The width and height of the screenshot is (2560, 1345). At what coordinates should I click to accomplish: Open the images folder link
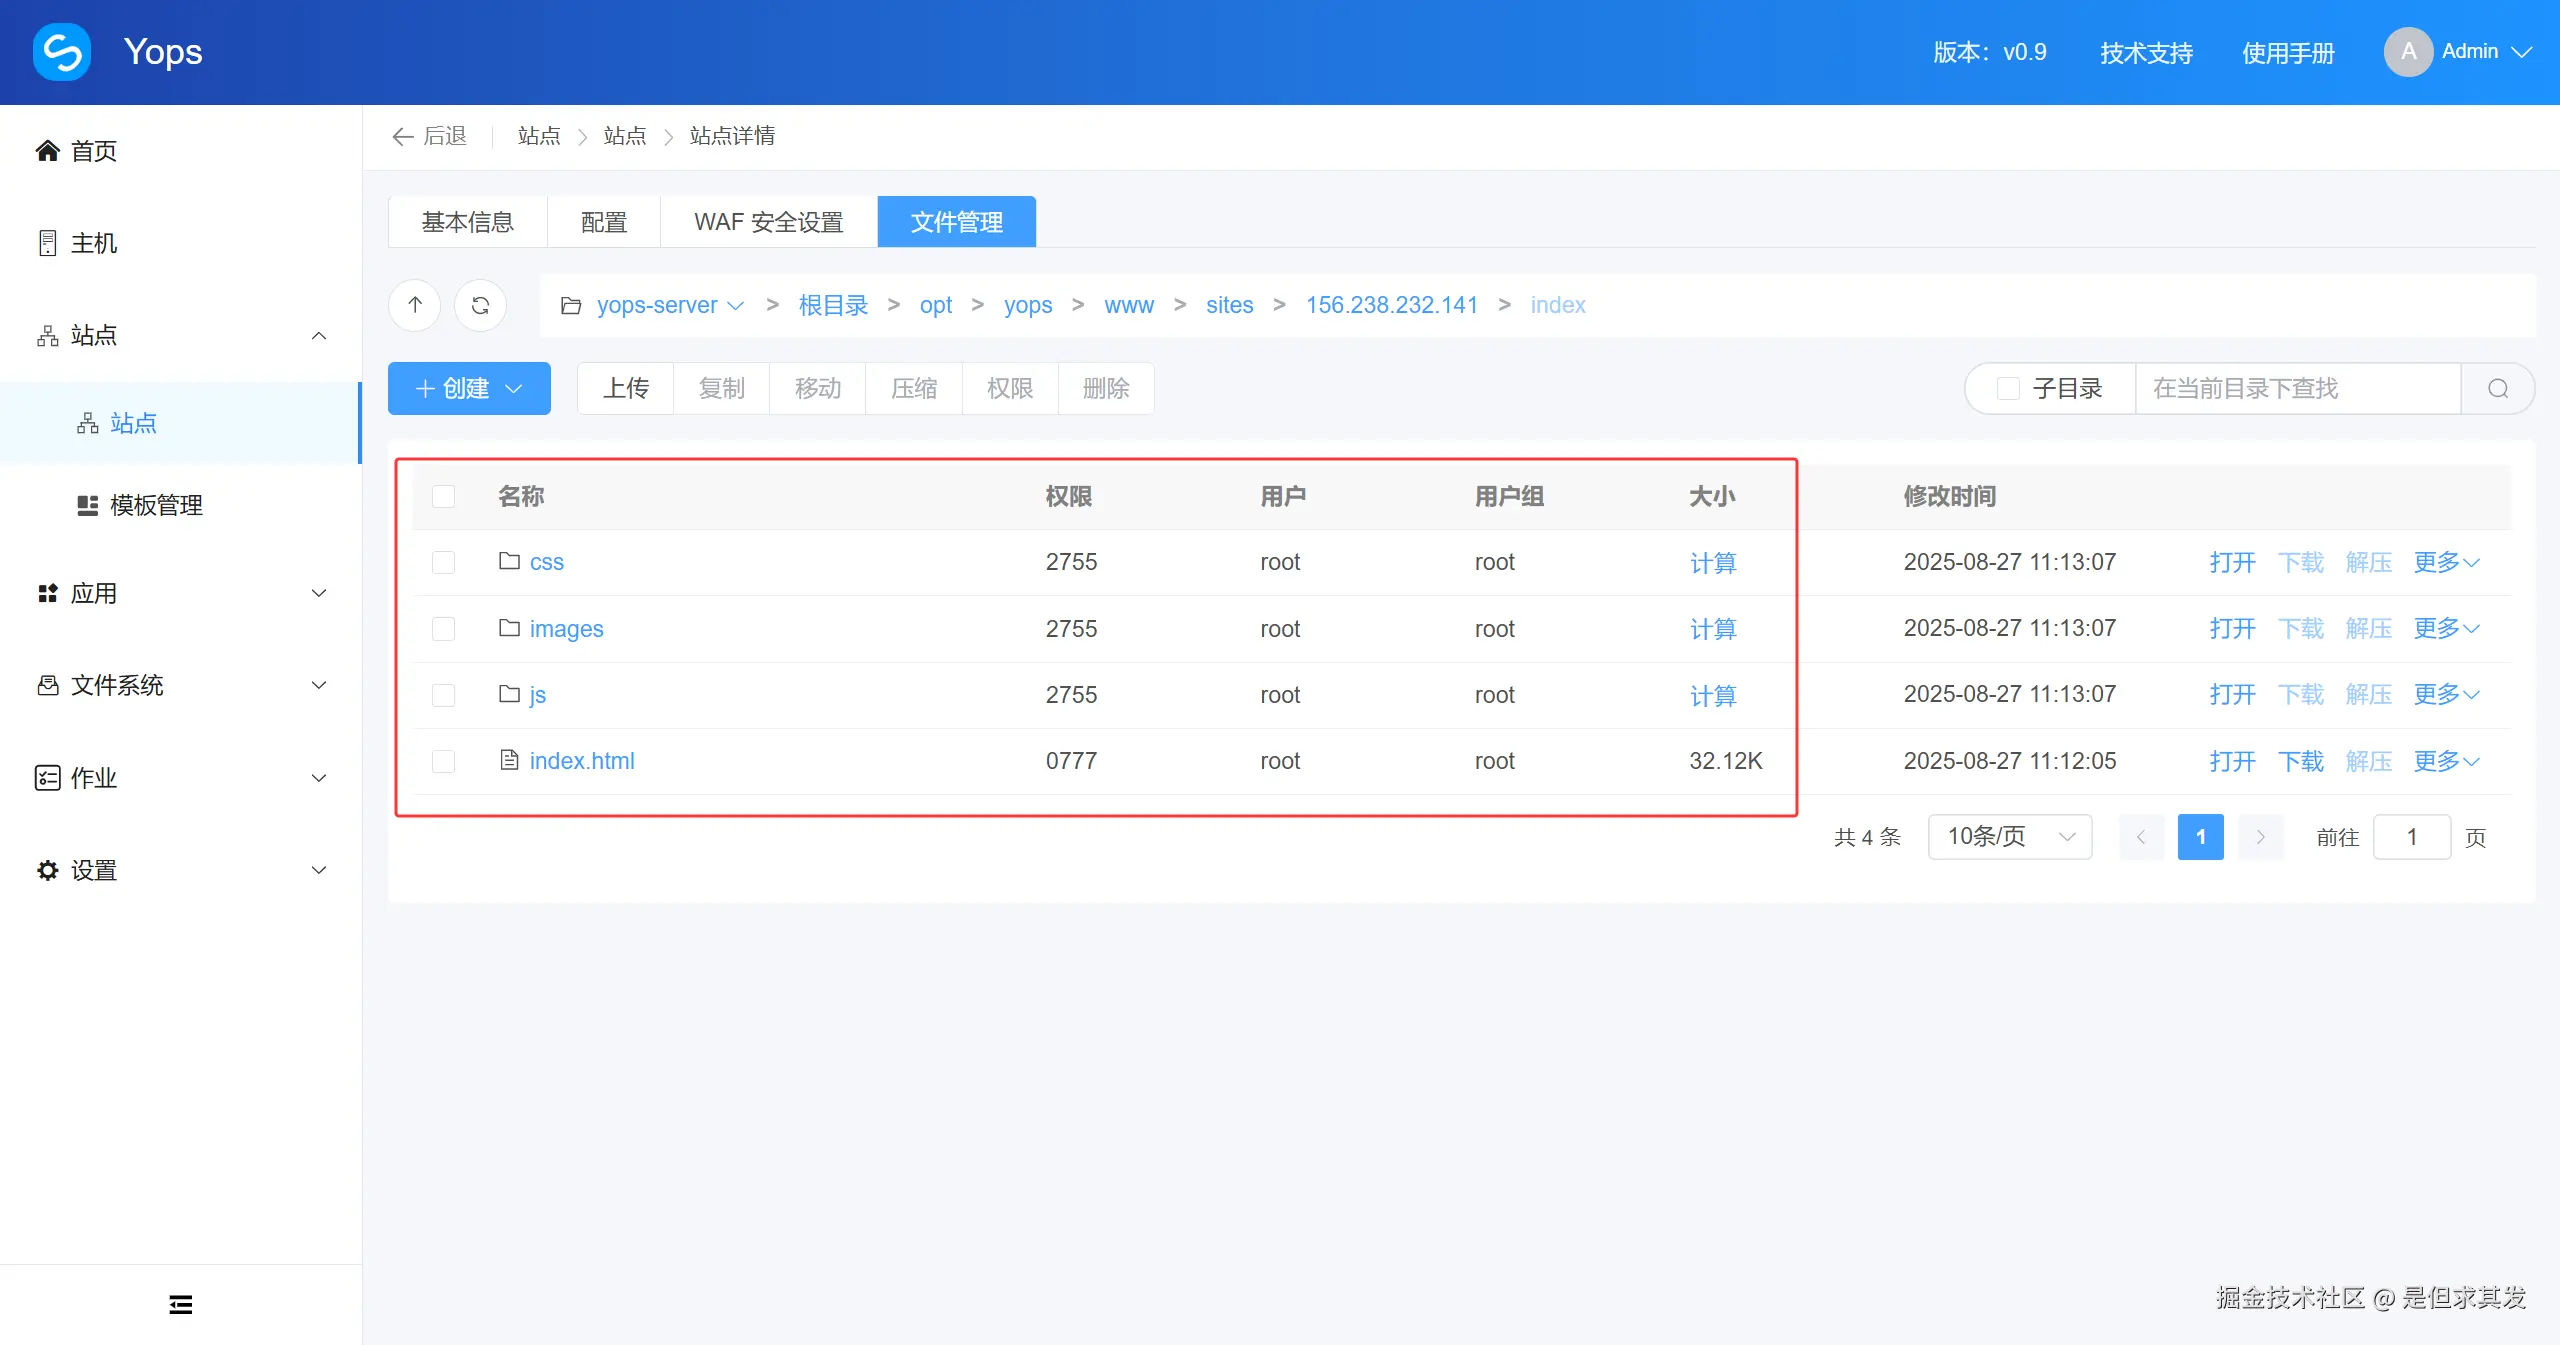566,629
